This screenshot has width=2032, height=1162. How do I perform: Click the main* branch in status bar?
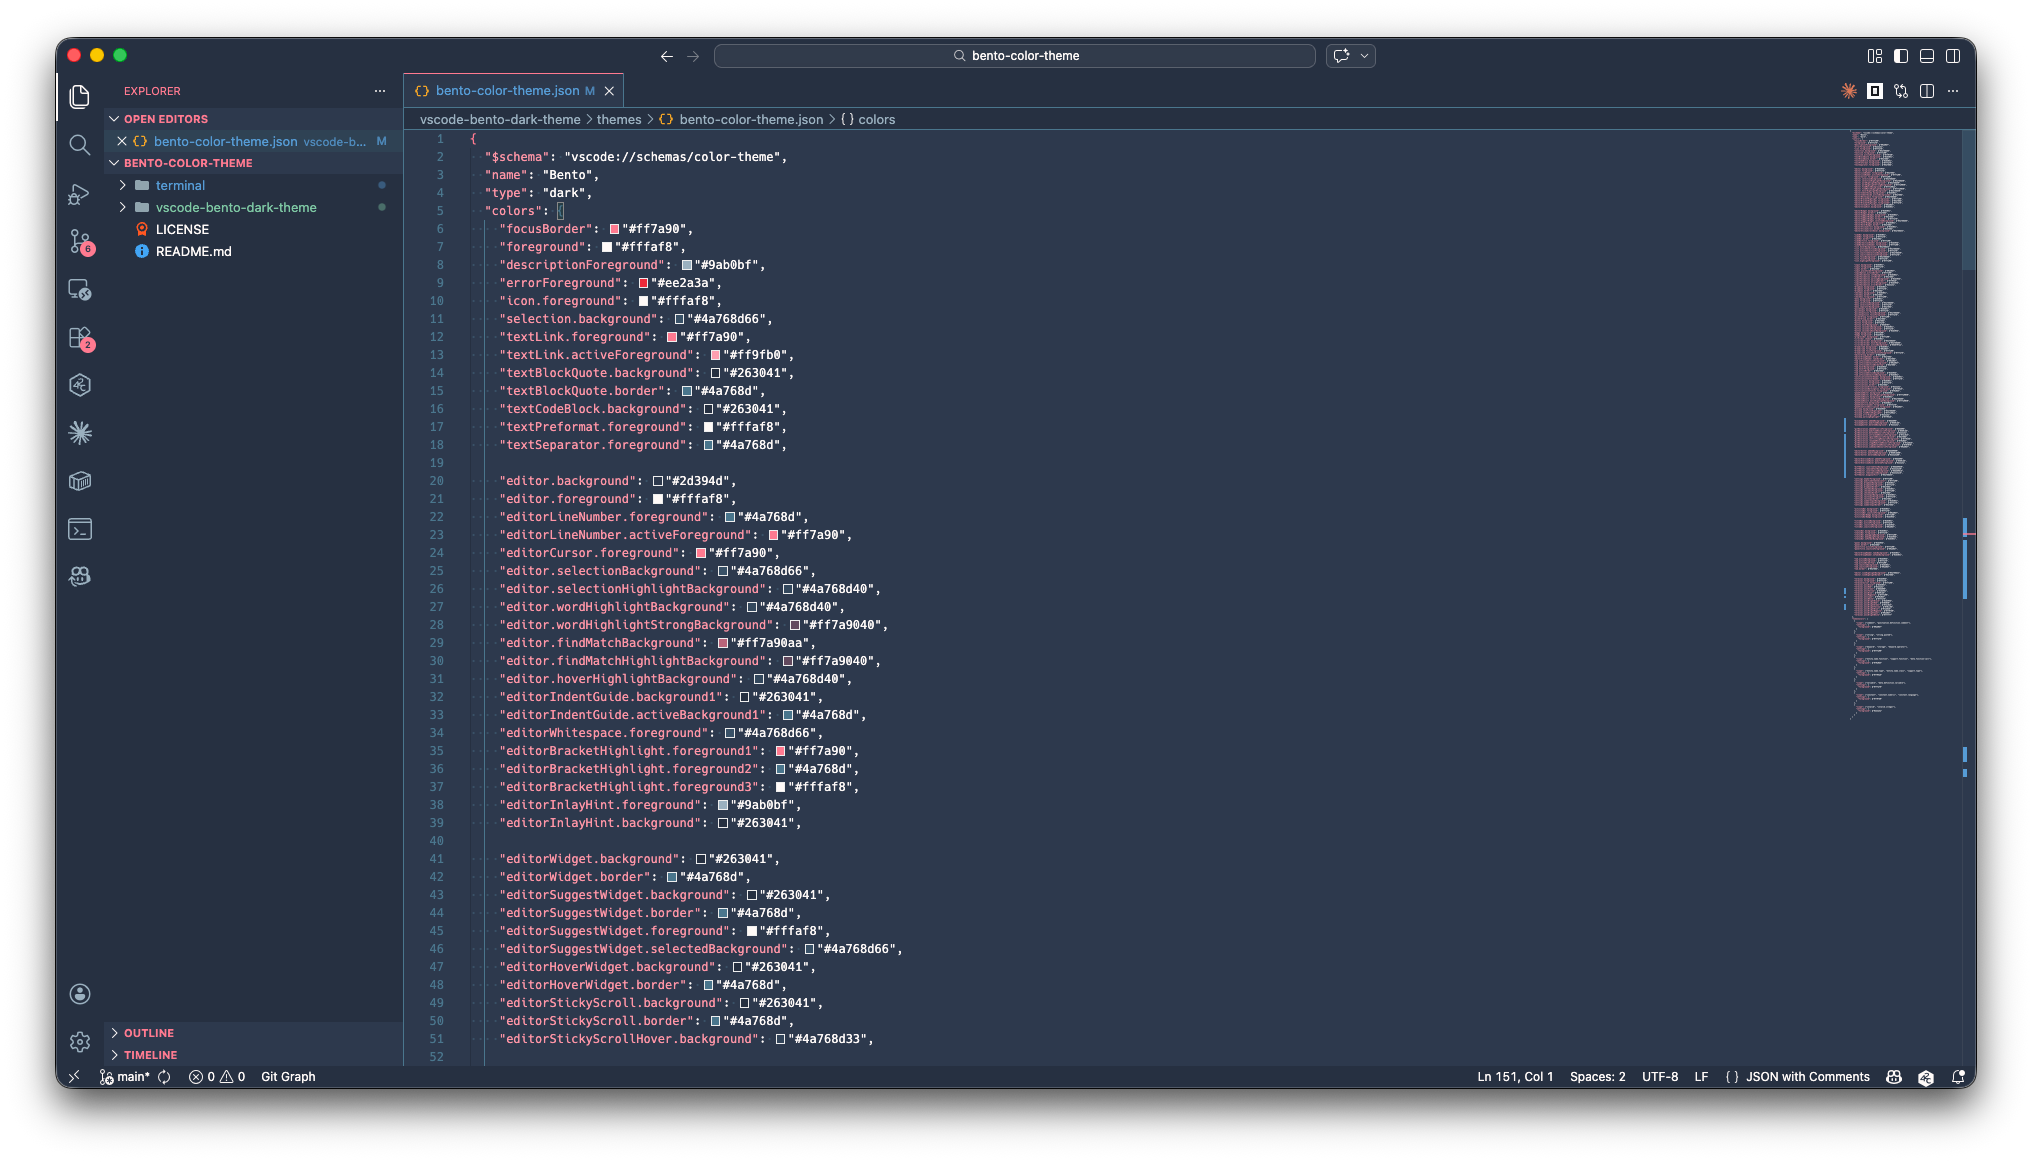point(125,1077)
